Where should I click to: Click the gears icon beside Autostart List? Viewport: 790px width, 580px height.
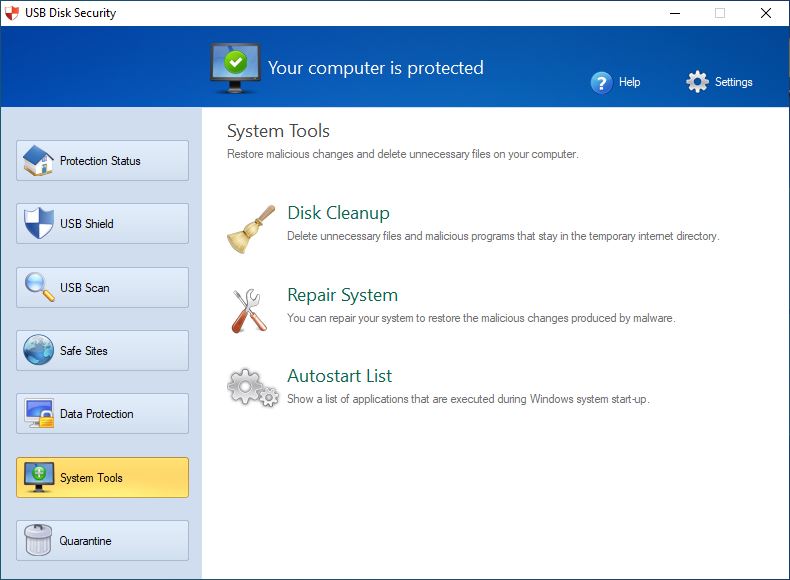coord(253,388)
